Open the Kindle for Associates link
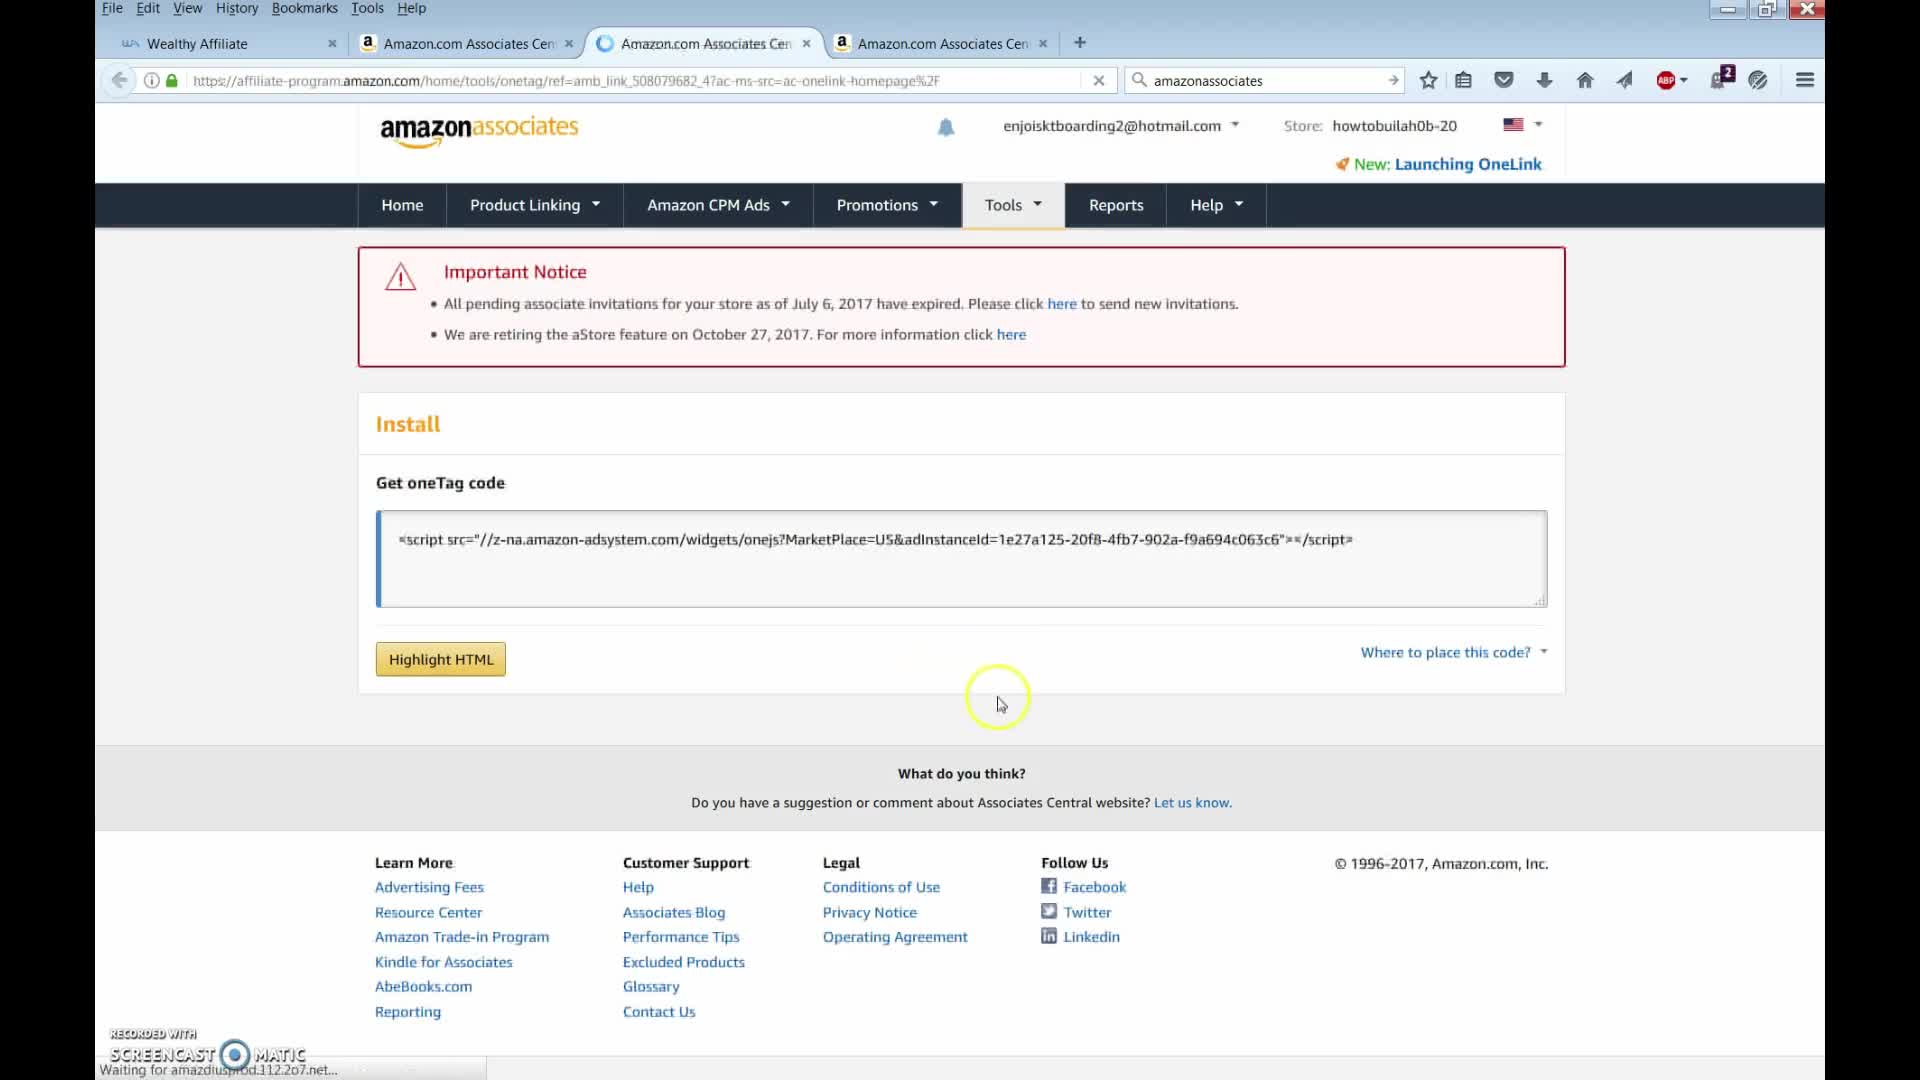The height and width of the screenshot is (1080, 1920). point(443,962)
